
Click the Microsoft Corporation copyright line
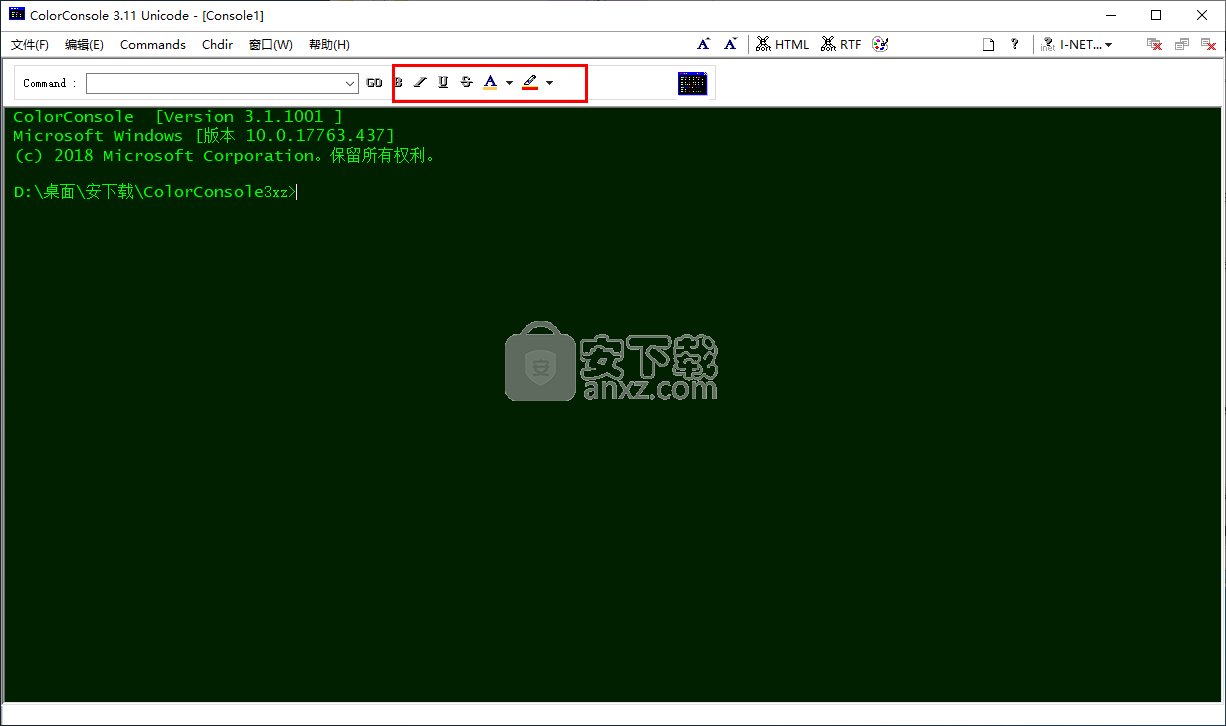(x=225, y=156)
